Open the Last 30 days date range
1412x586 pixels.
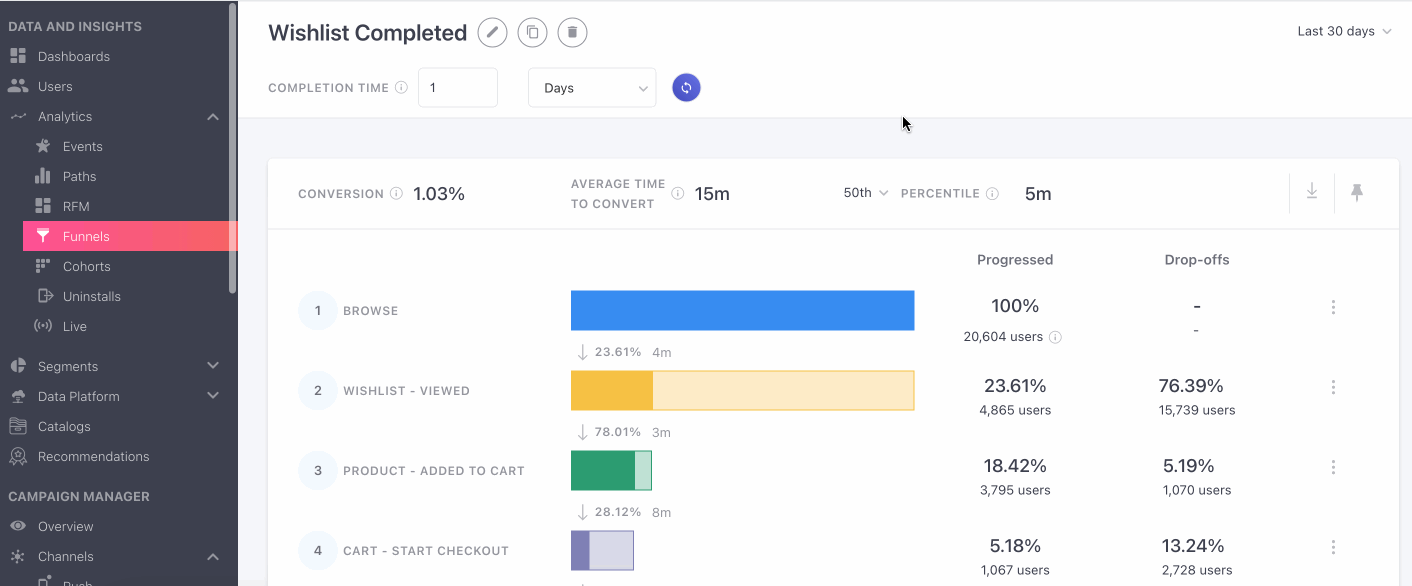click(1344, 32)
